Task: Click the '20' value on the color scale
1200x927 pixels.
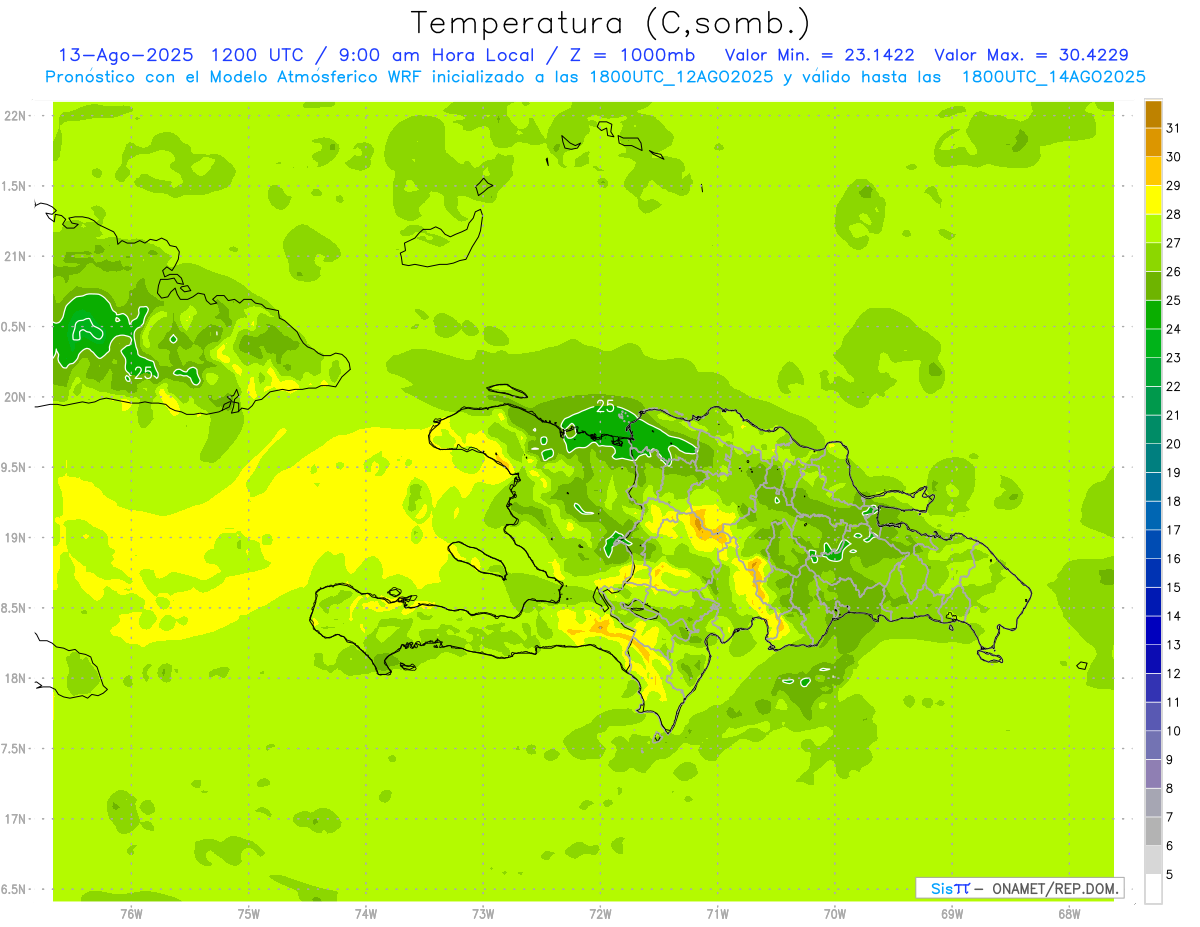Action: (1174, 444)
